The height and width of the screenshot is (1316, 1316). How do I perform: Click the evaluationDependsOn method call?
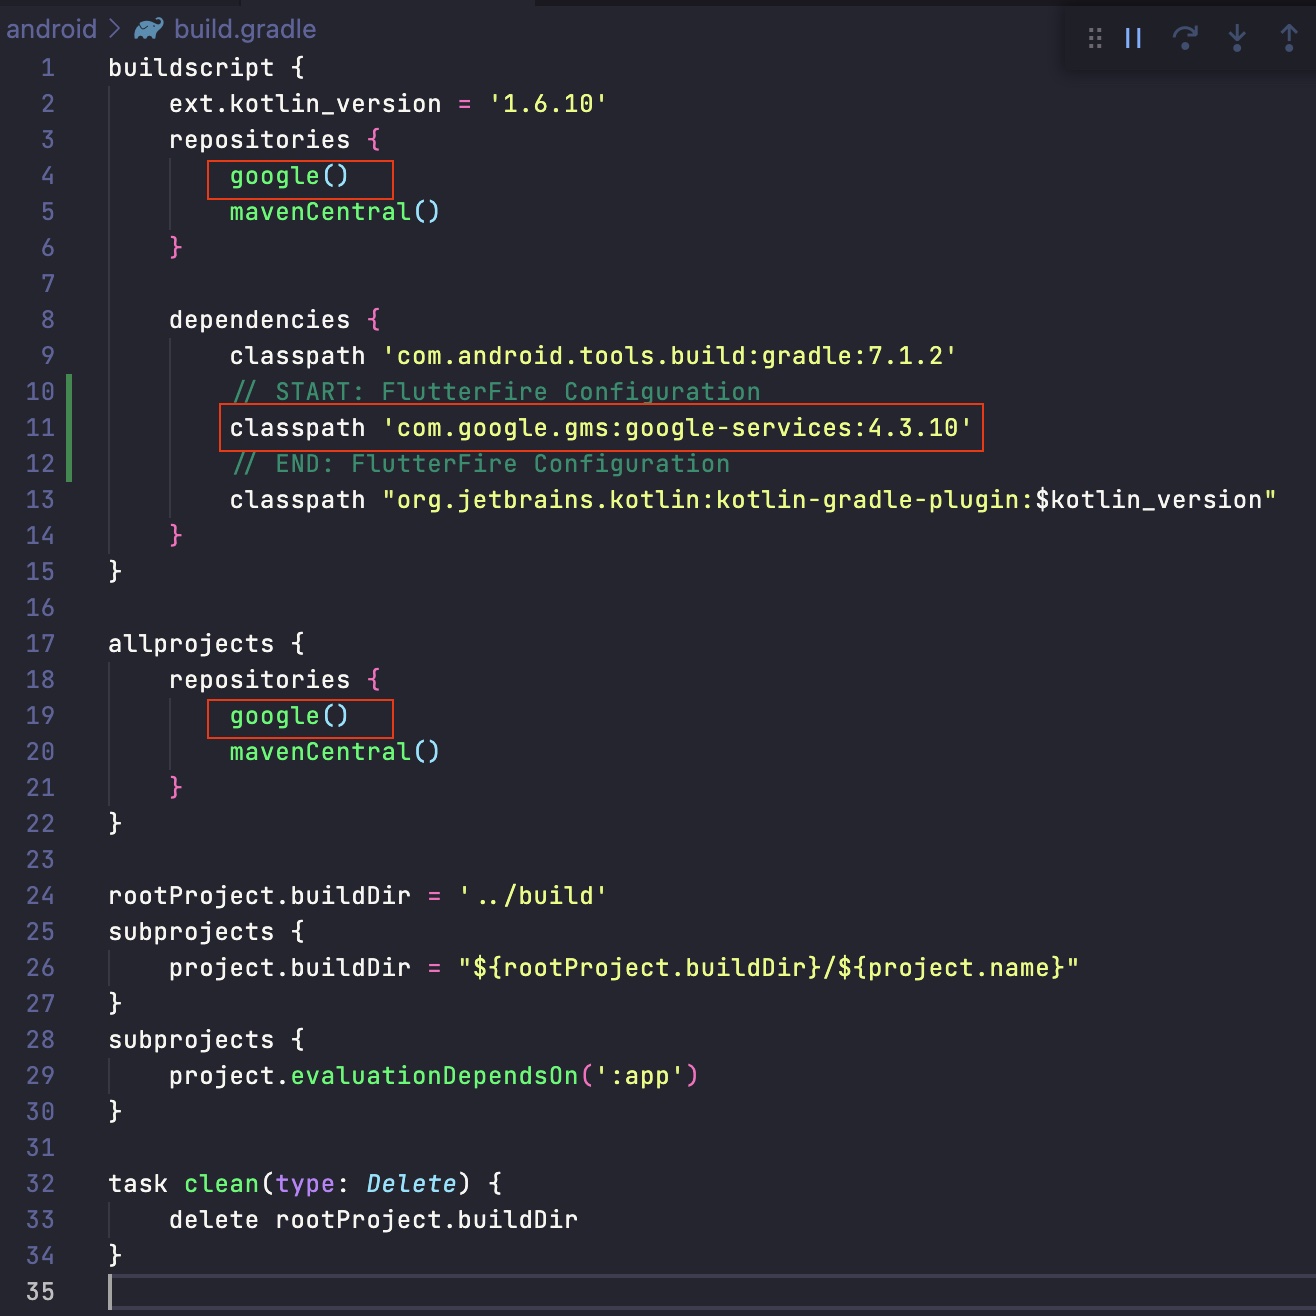[x=435, y=1076]
